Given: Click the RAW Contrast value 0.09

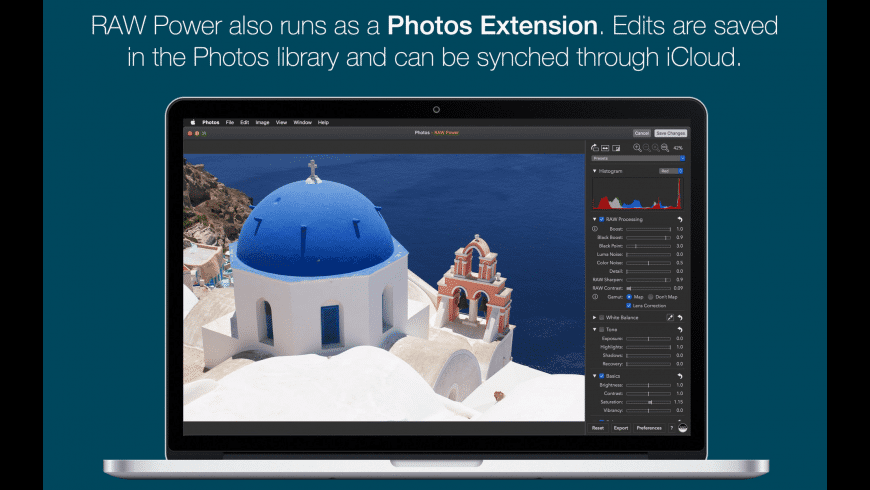Looking at the screenshot, I should point(679,289).
